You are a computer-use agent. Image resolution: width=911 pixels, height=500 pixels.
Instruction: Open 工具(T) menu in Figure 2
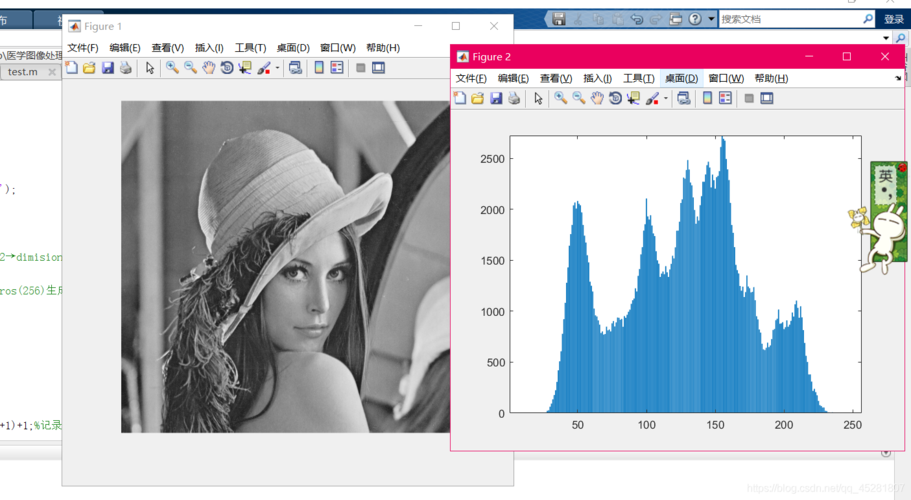coord(639,78)
